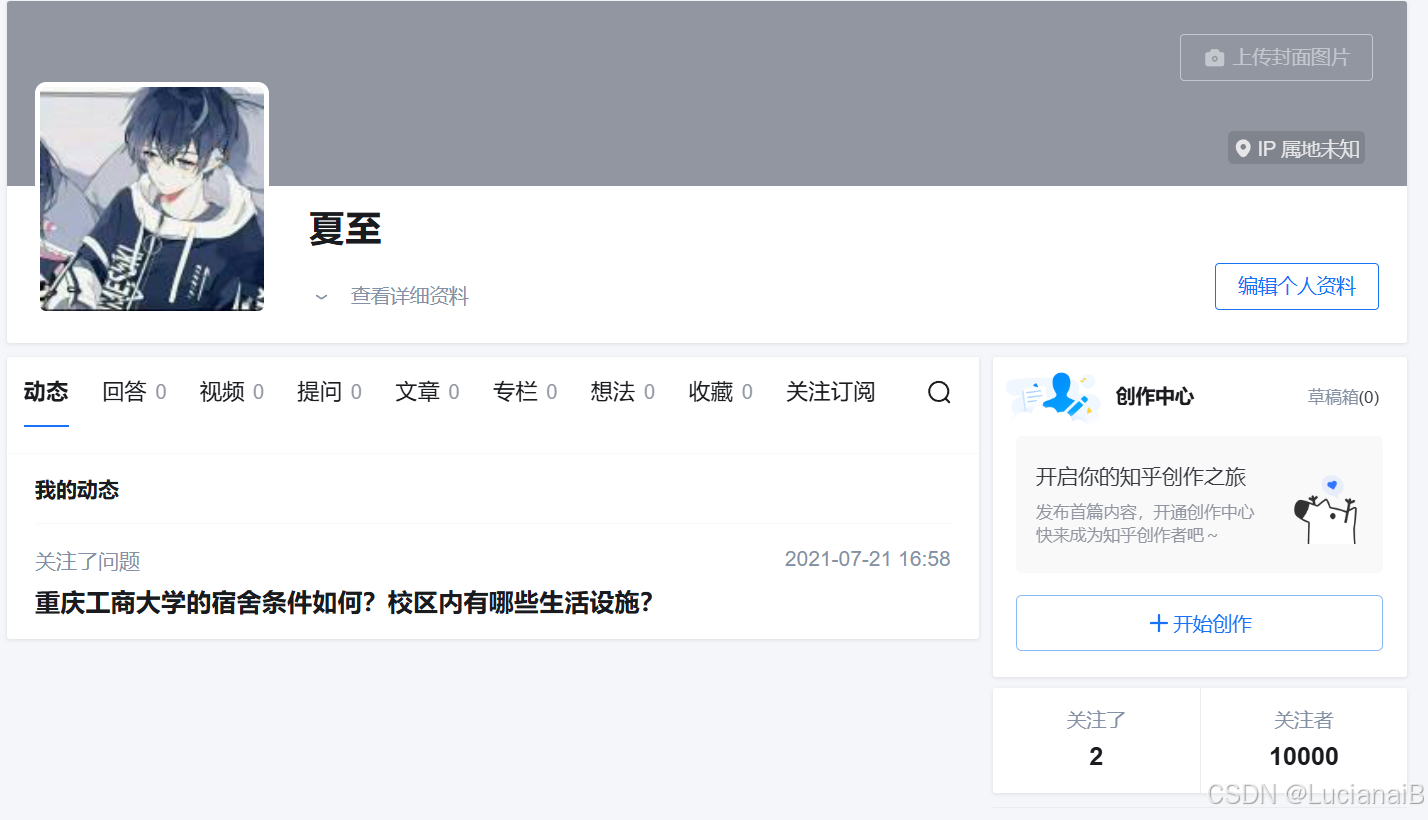1428x820 pixels.
Task: Click the 创作中心 illustration icon
Action: [x=1053, y=396]
